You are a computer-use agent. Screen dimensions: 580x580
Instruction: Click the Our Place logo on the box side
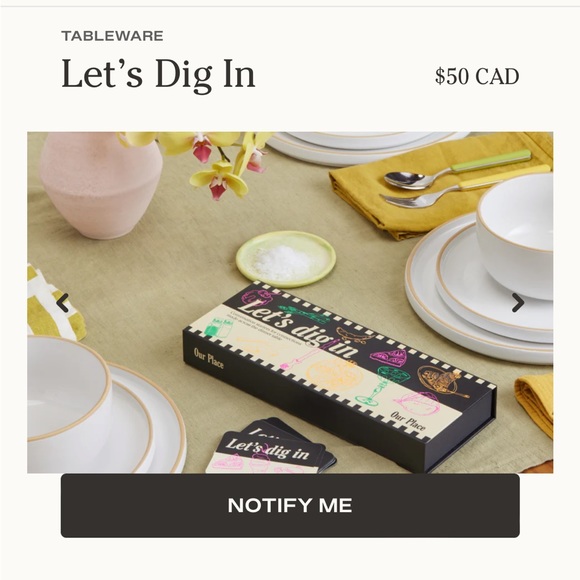(x=209, y=358)
